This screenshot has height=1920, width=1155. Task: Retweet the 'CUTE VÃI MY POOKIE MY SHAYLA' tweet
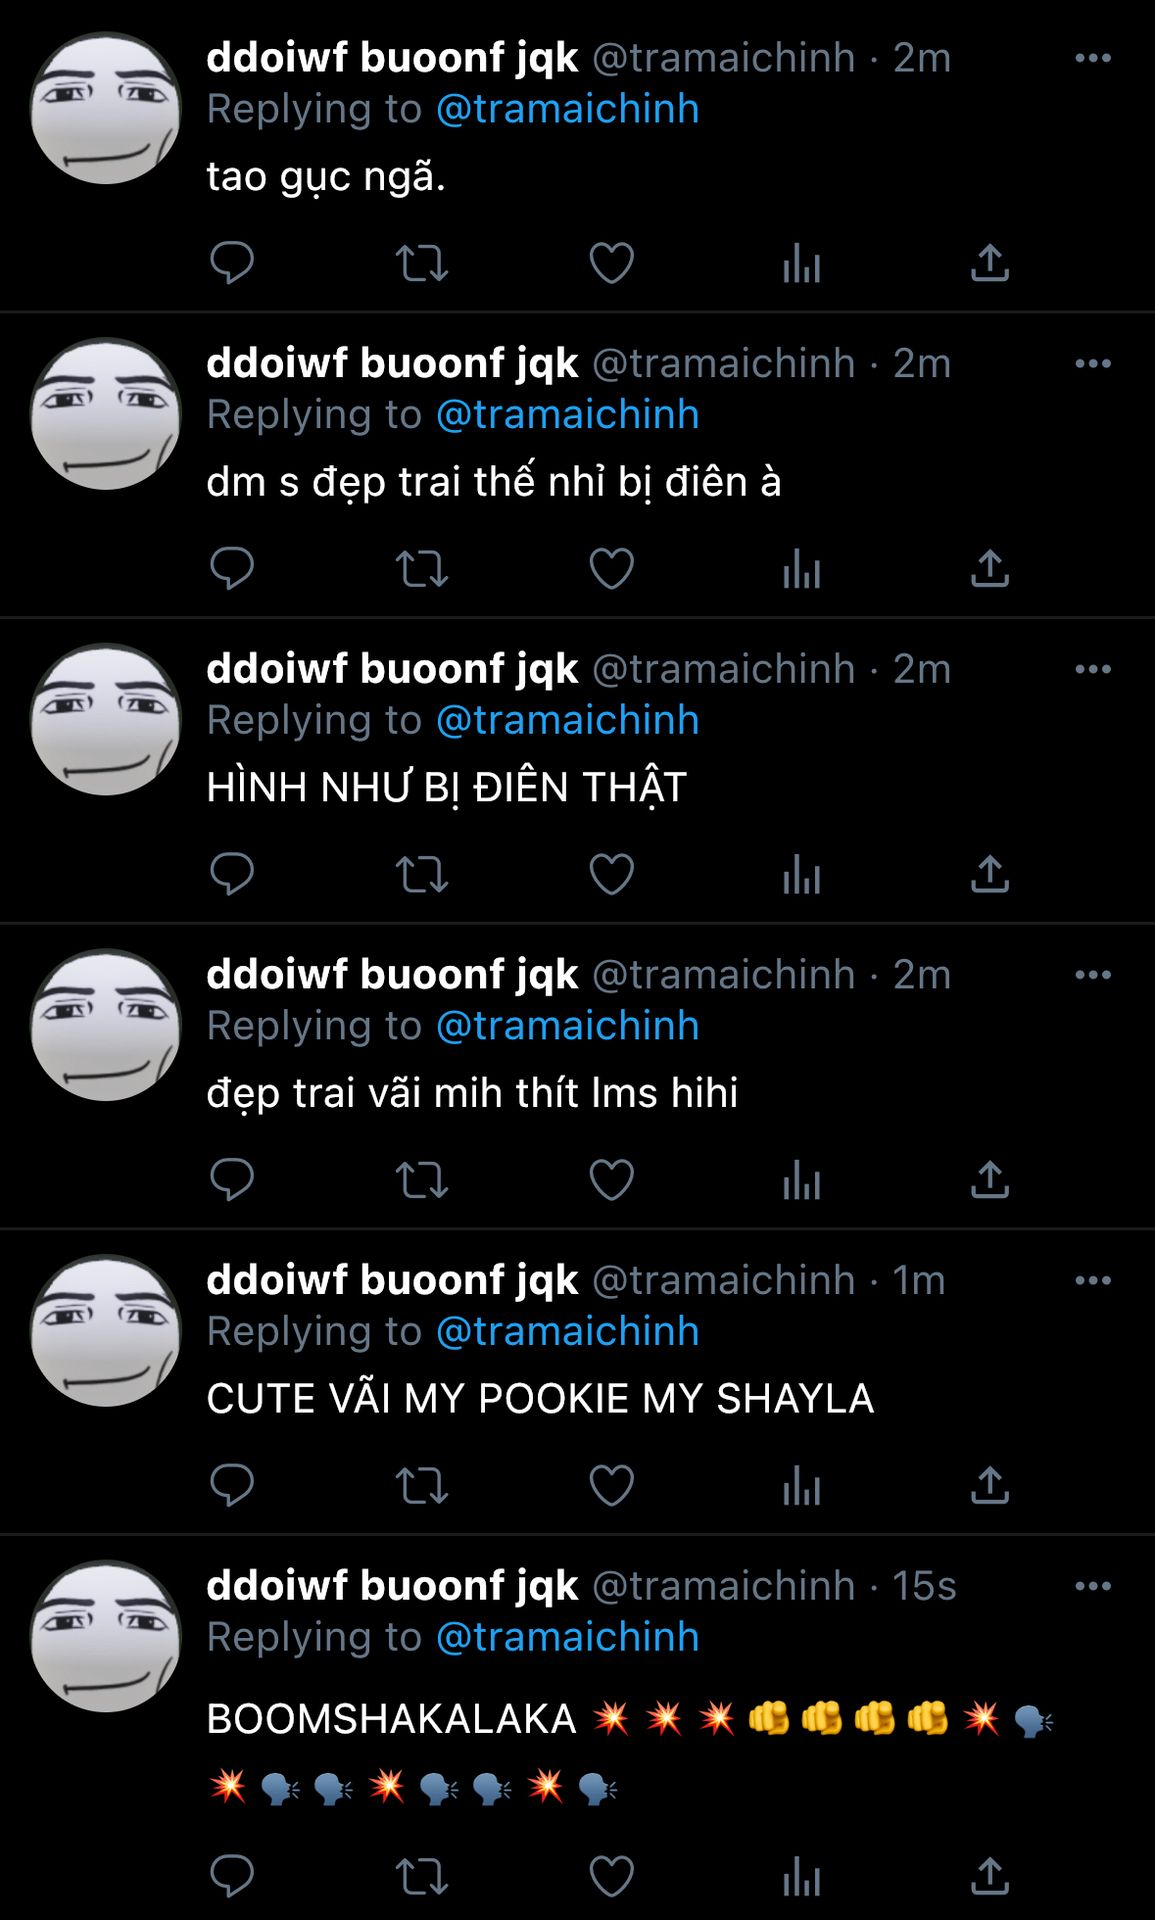click(421, 1486)
